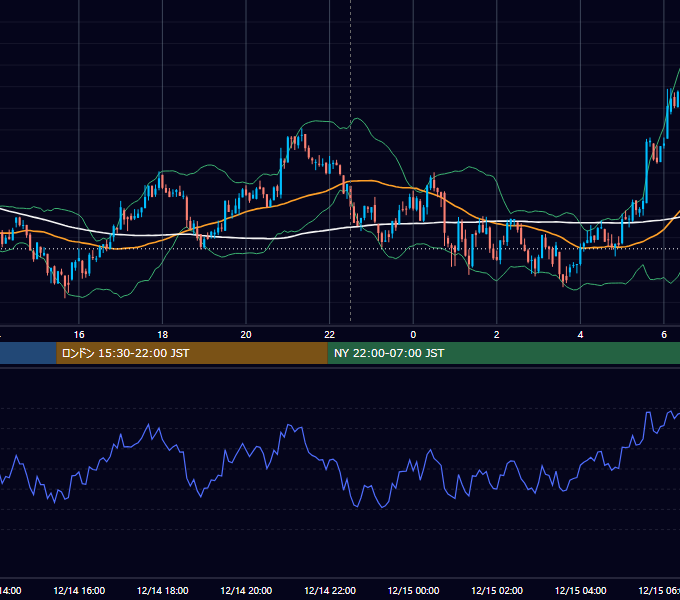Click the 20 hour axis label
680x600 pixels.
click(x=246, y=335)
